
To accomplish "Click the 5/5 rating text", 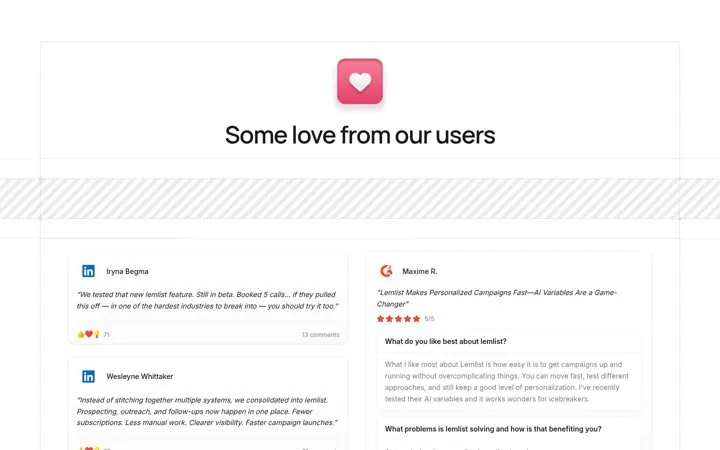I will [x=429, y=319].
